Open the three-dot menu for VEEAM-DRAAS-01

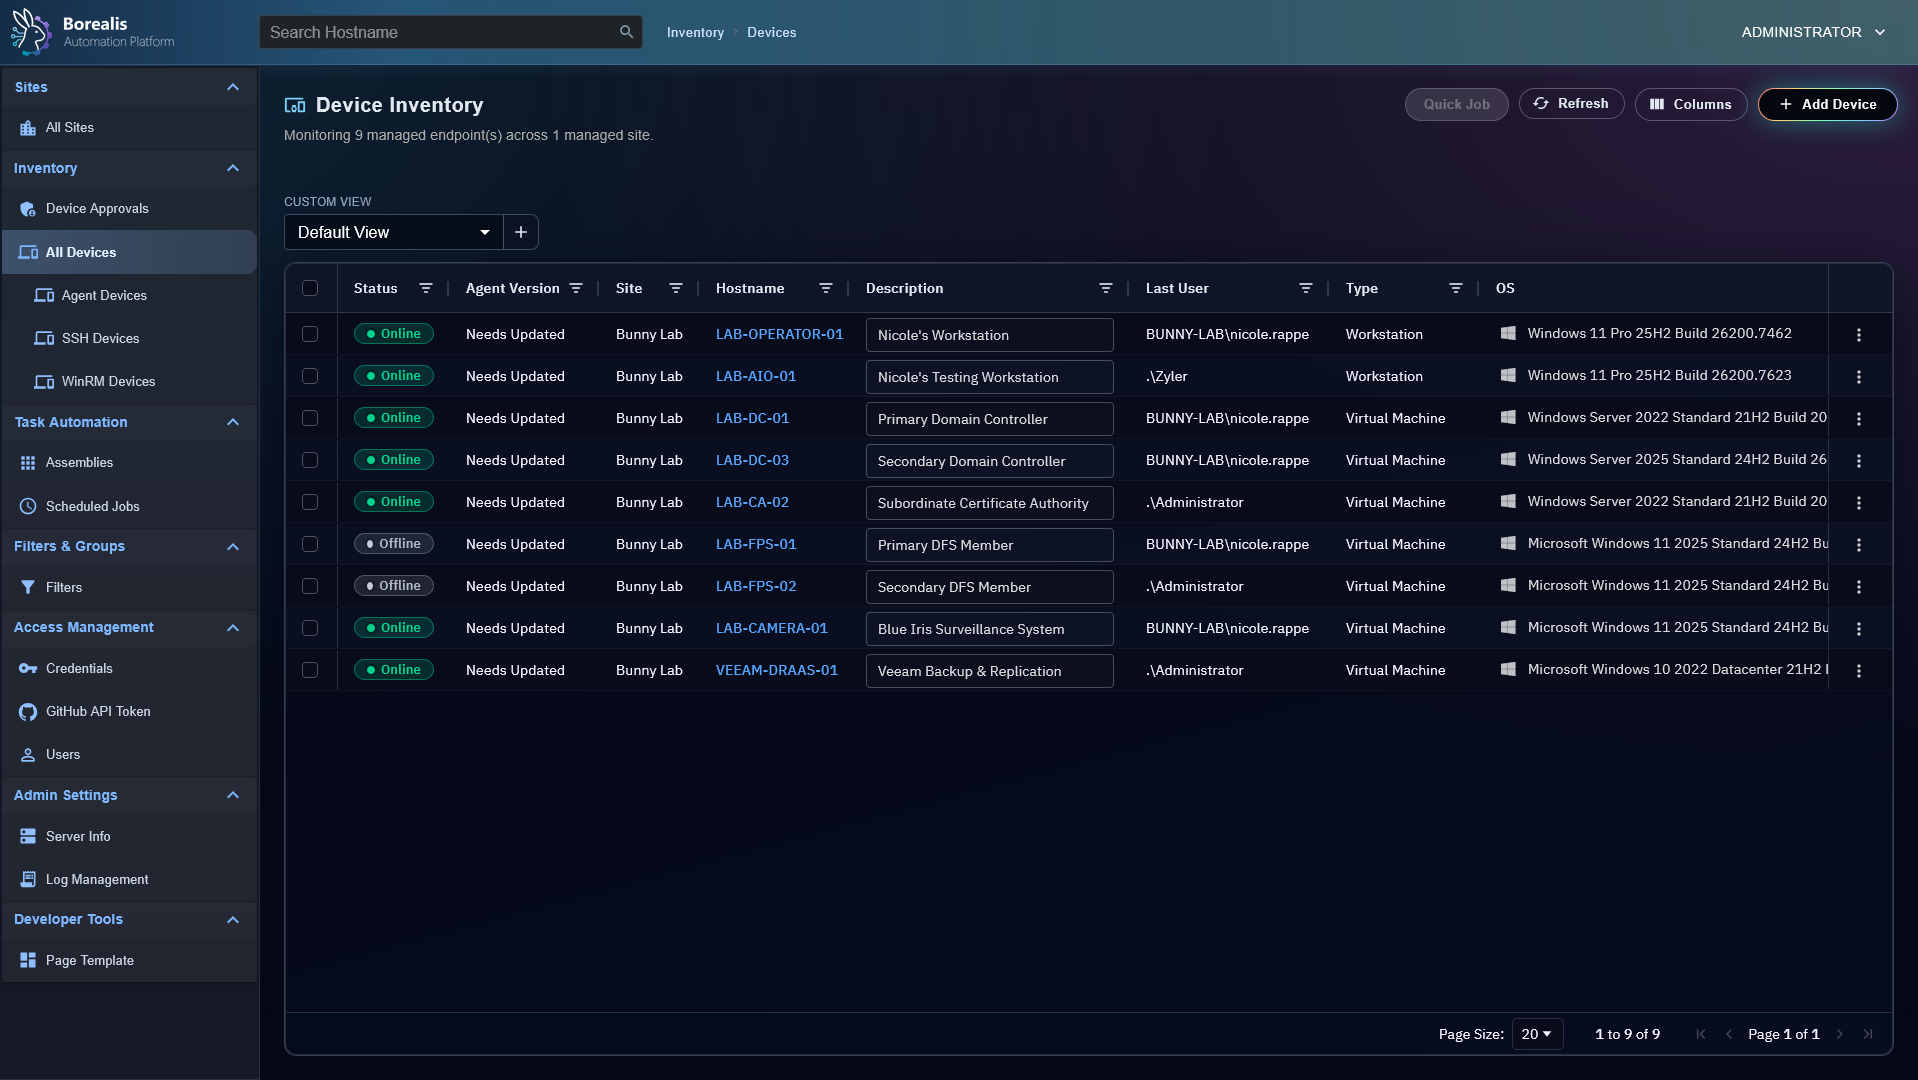coord(1859,671)
